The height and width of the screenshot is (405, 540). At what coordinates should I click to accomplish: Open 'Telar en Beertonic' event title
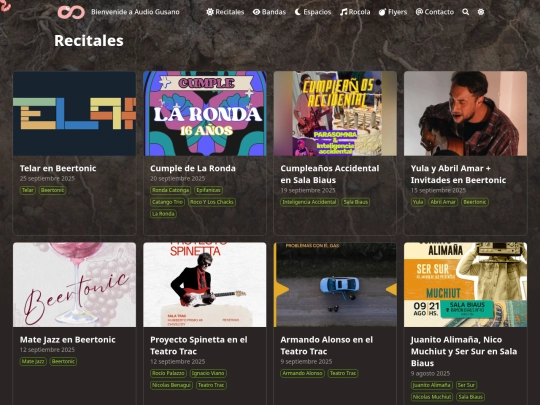point(58,168)
